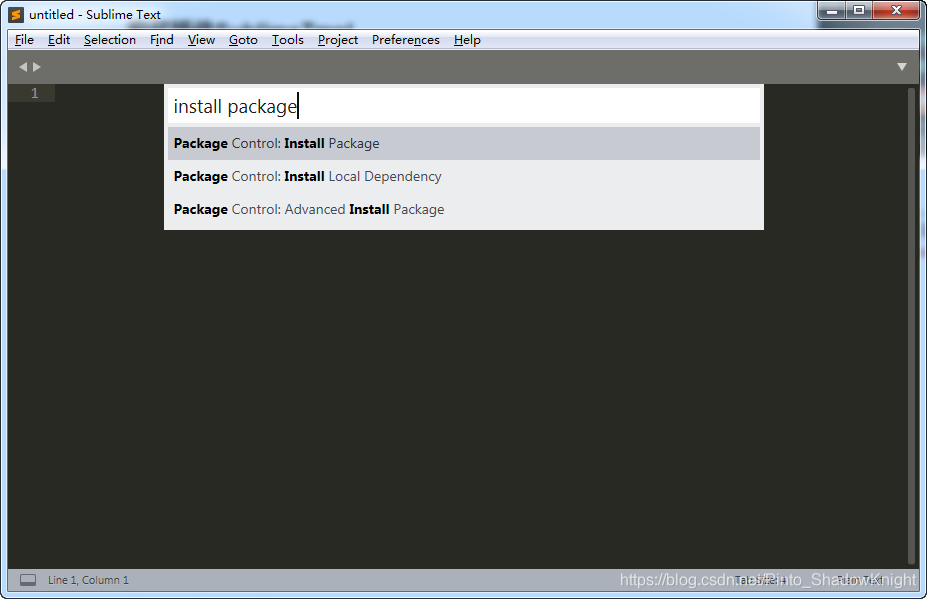The width and height of the screenshot is (927, 599).
Task: Open the Find menu
Action: pos(161,40)
